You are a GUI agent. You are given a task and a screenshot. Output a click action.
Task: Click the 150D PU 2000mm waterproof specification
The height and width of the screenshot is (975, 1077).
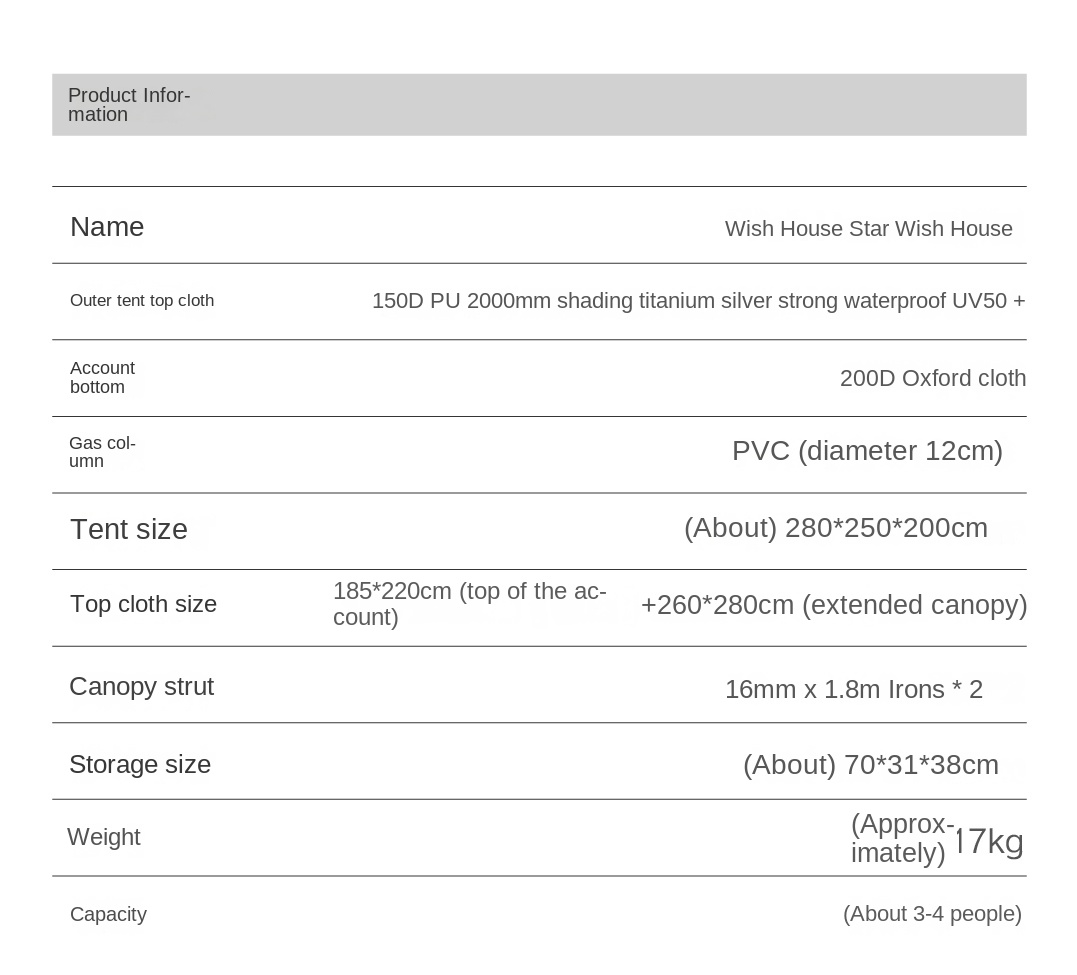[698, 301]
